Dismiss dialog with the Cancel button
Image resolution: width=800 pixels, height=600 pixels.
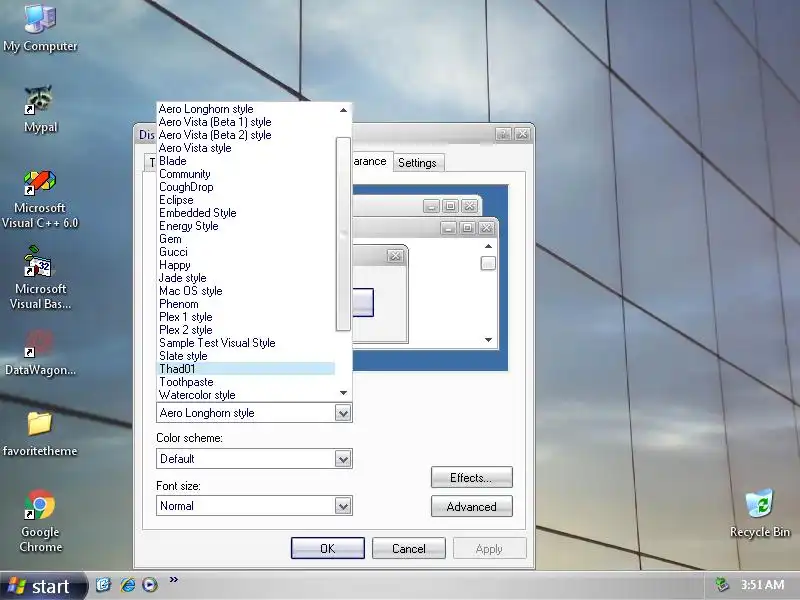click(x=409, y=548)
